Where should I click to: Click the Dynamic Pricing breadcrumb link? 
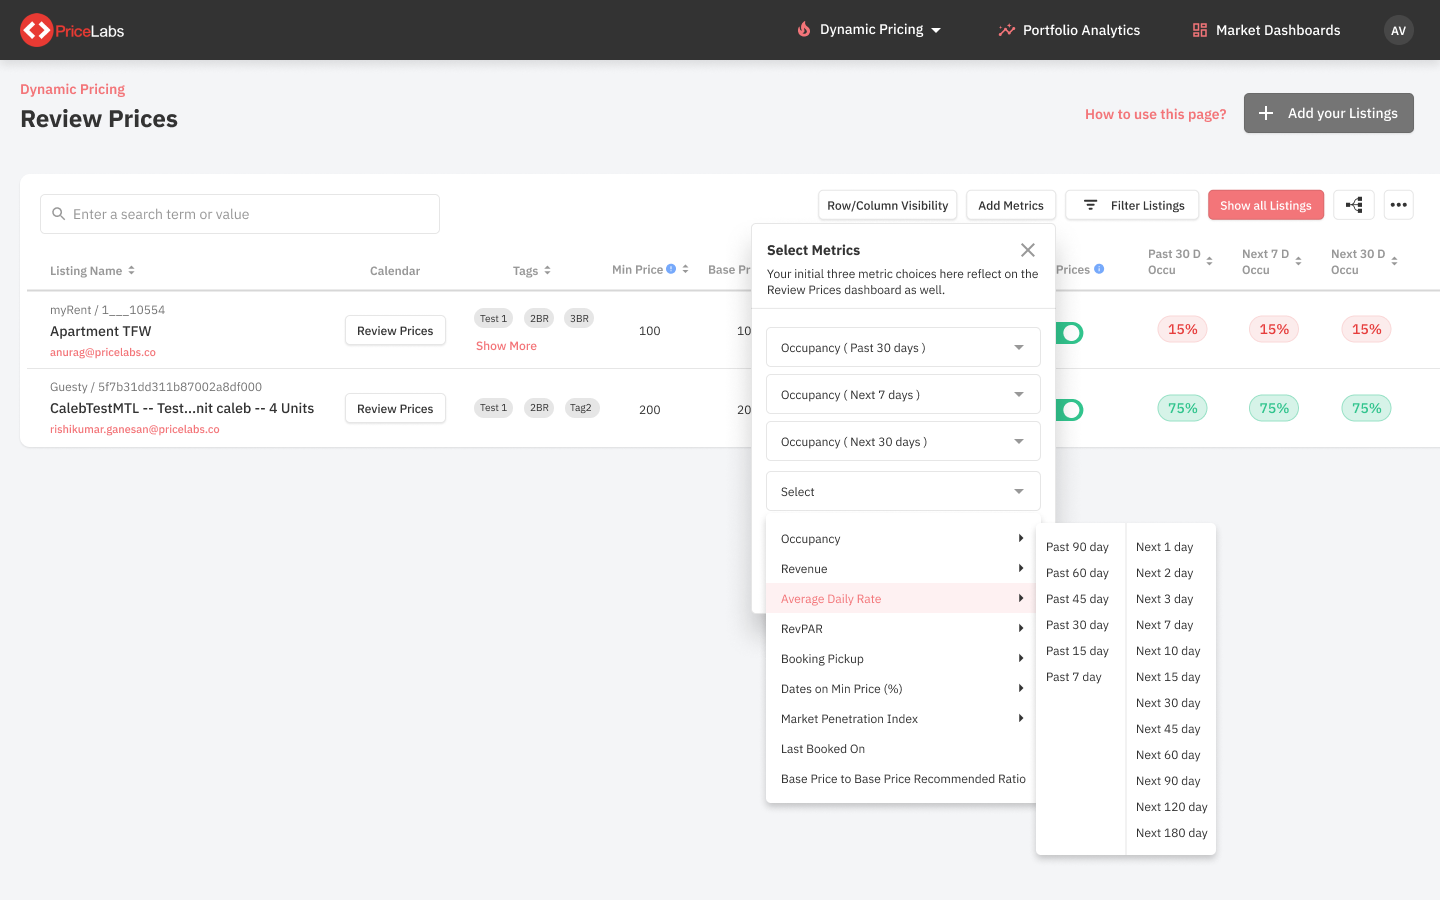(73, 89)
